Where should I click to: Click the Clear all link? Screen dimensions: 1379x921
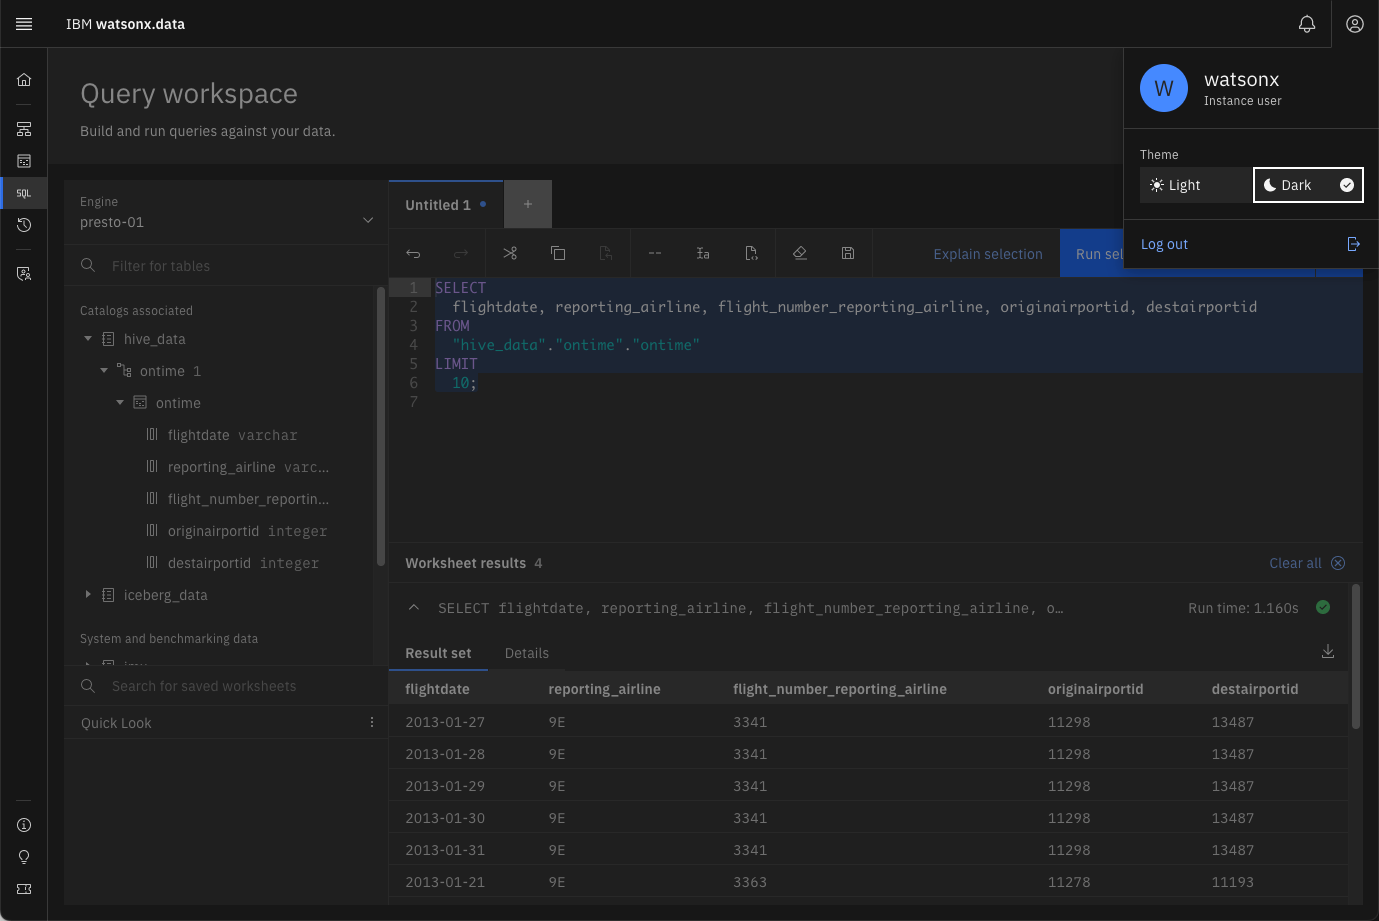click(x=1295, y=563)
